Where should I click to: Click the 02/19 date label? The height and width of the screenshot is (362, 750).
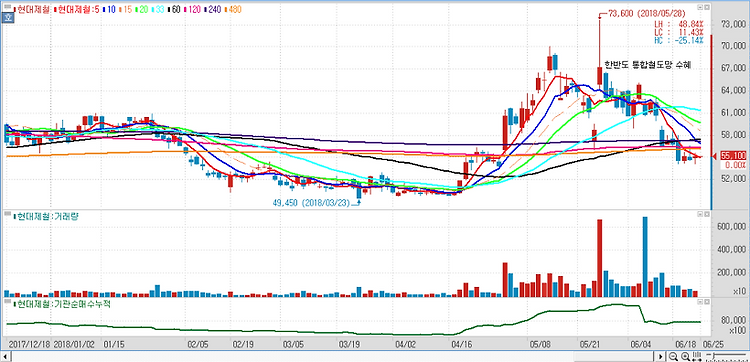[x=242, y=344]
